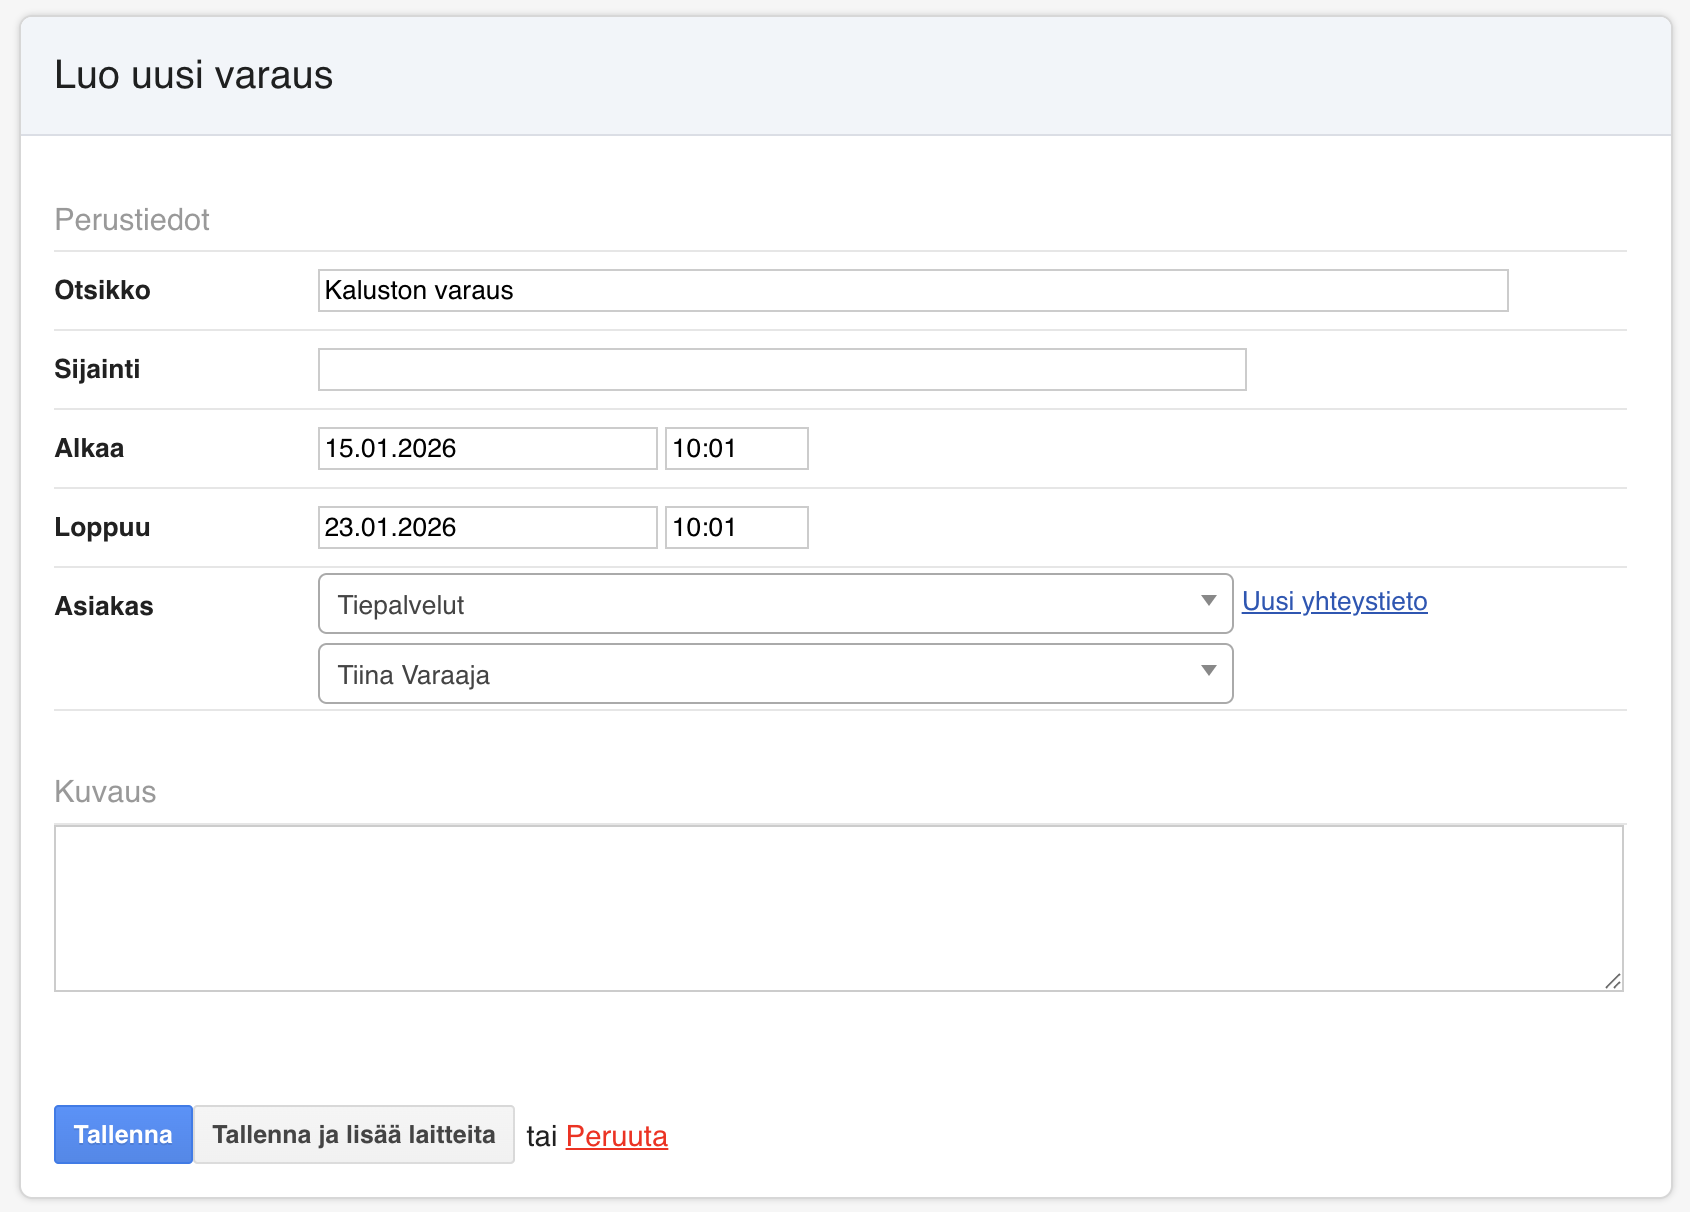
Task: Click Tallenna ja lisää laitteita button
Action: (354, 1134)
